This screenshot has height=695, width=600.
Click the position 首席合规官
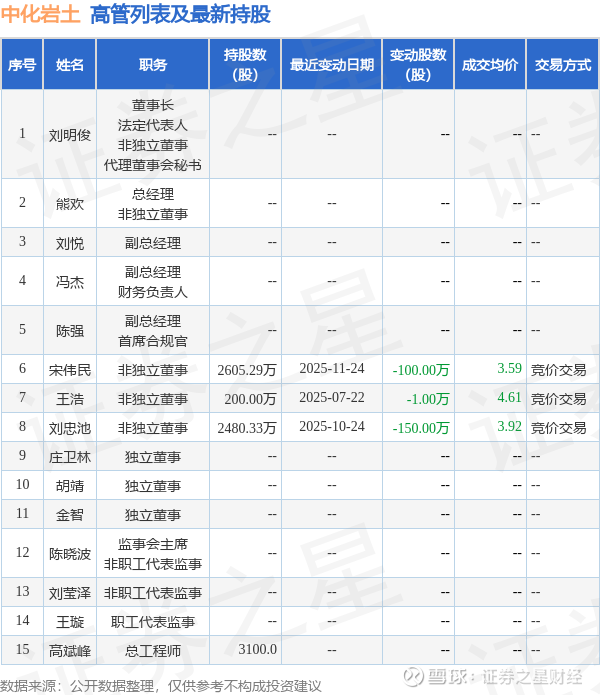coord(153,341)
